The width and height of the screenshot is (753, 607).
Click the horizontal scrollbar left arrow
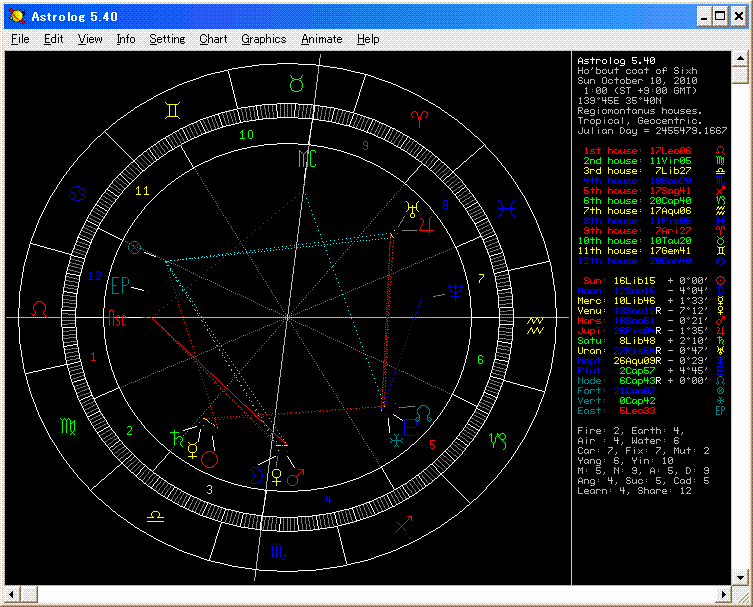14,593
